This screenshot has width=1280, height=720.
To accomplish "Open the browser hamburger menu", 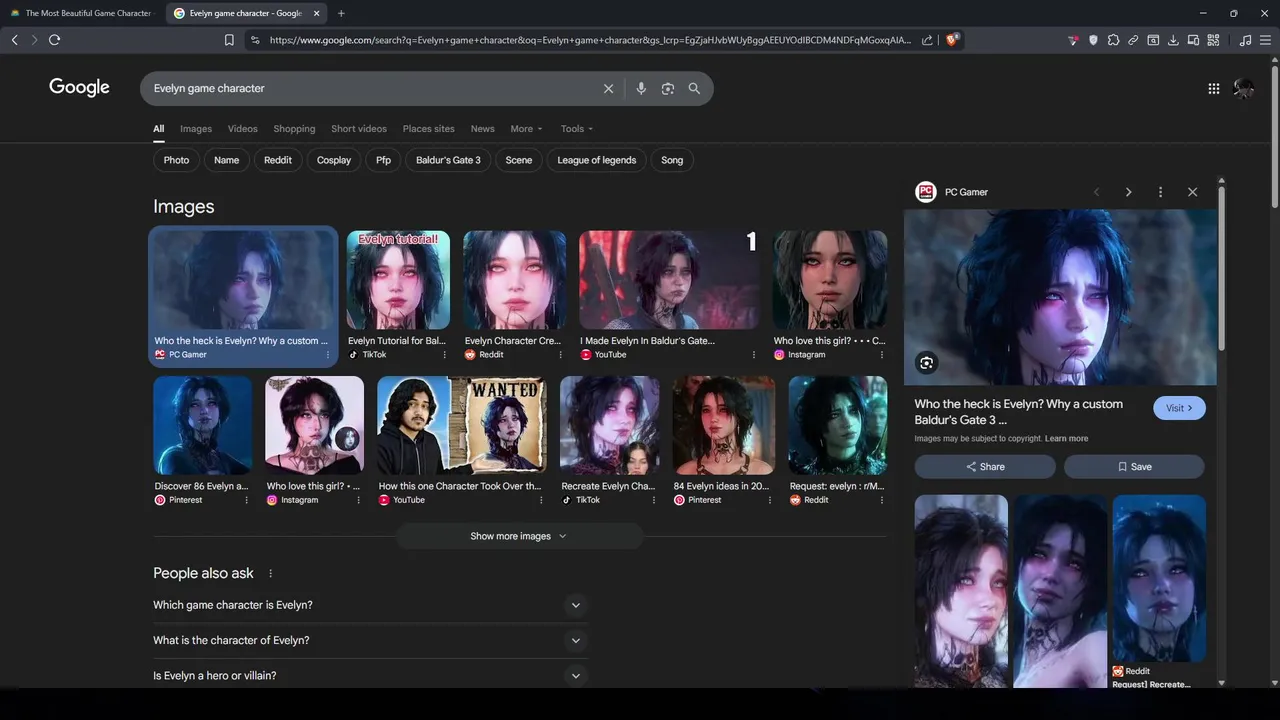I will [x=1265, y=40].
